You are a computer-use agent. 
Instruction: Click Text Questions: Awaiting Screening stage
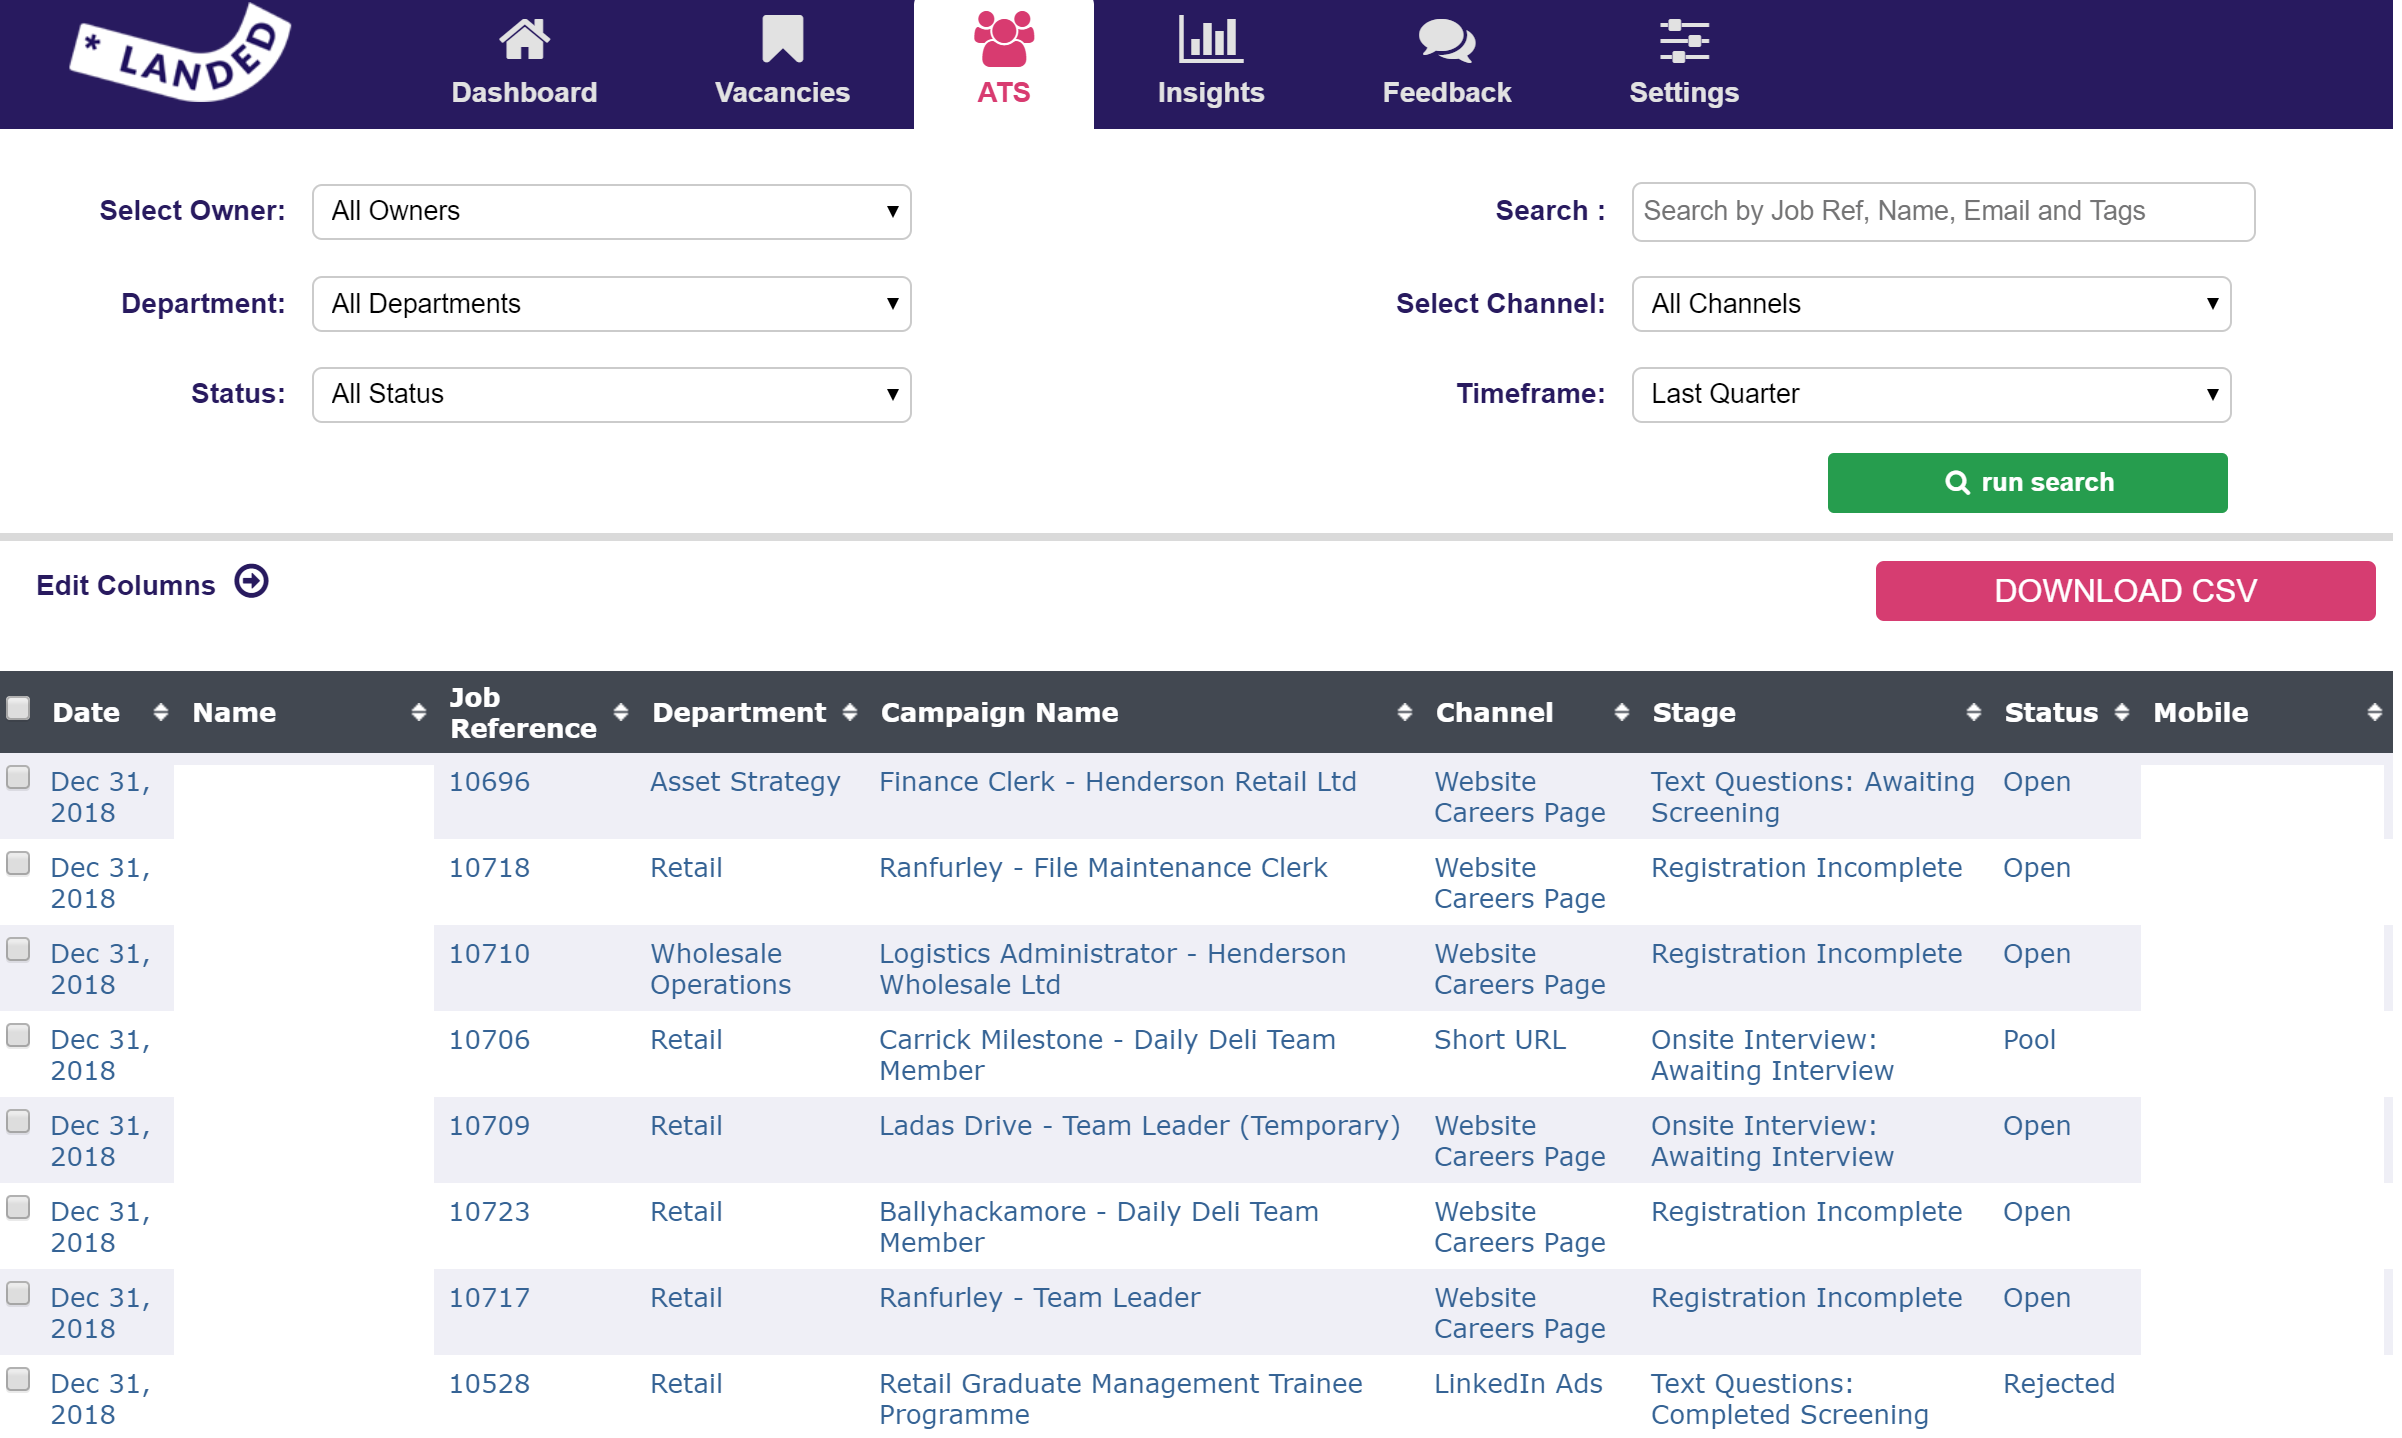(x=1812, y=797)
